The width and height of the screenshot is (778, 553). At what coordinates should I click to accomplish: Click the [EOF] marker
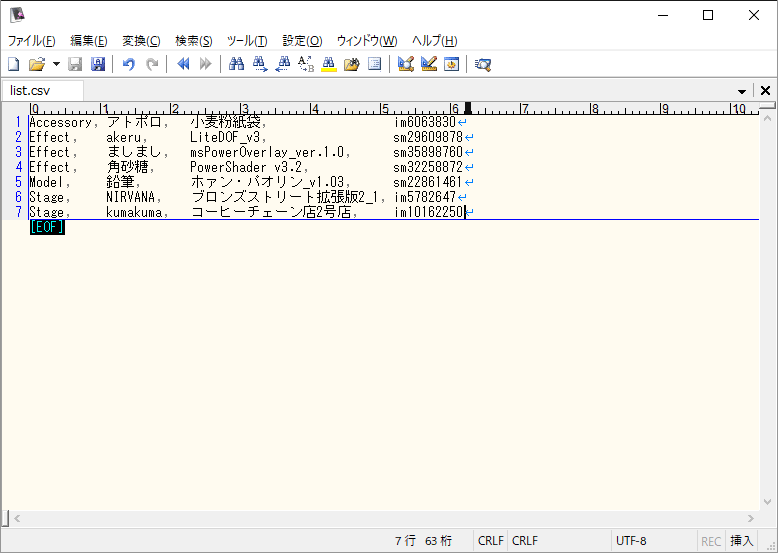tap(47, 227)
